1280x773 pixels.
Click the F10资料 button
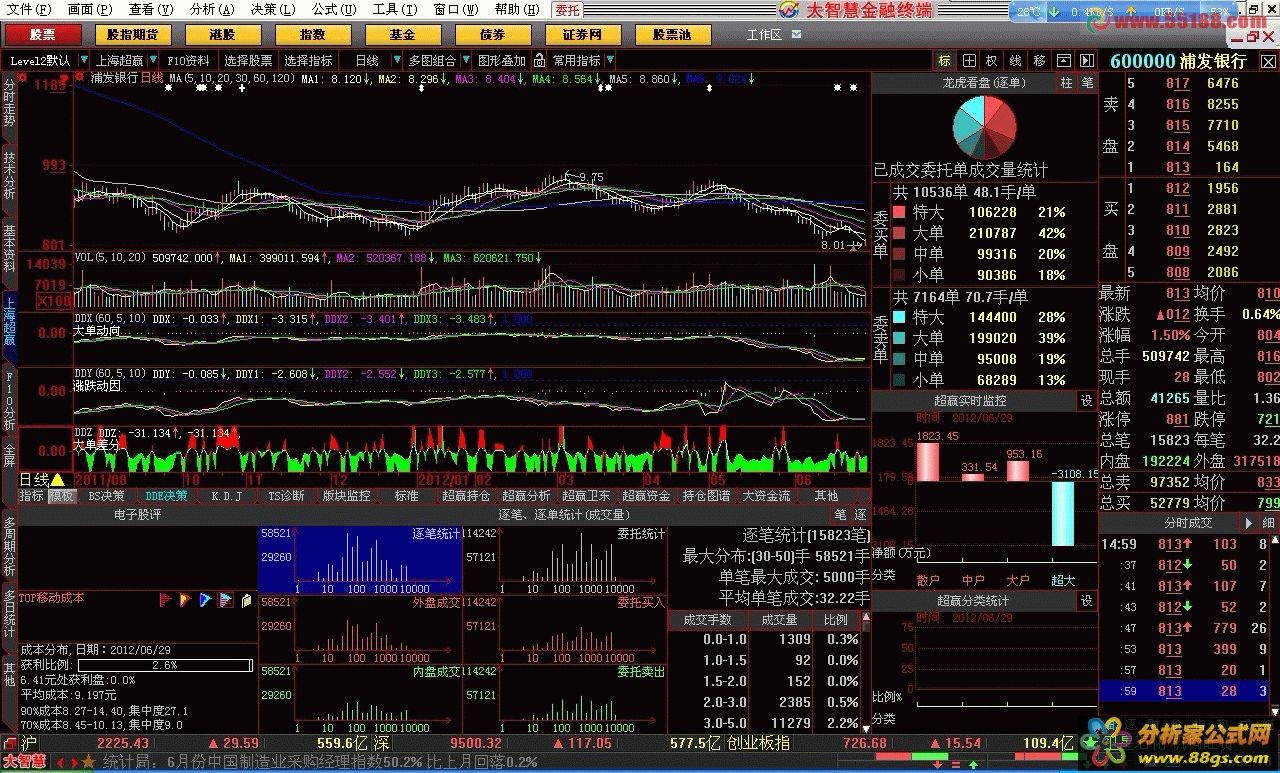[188, 61]
